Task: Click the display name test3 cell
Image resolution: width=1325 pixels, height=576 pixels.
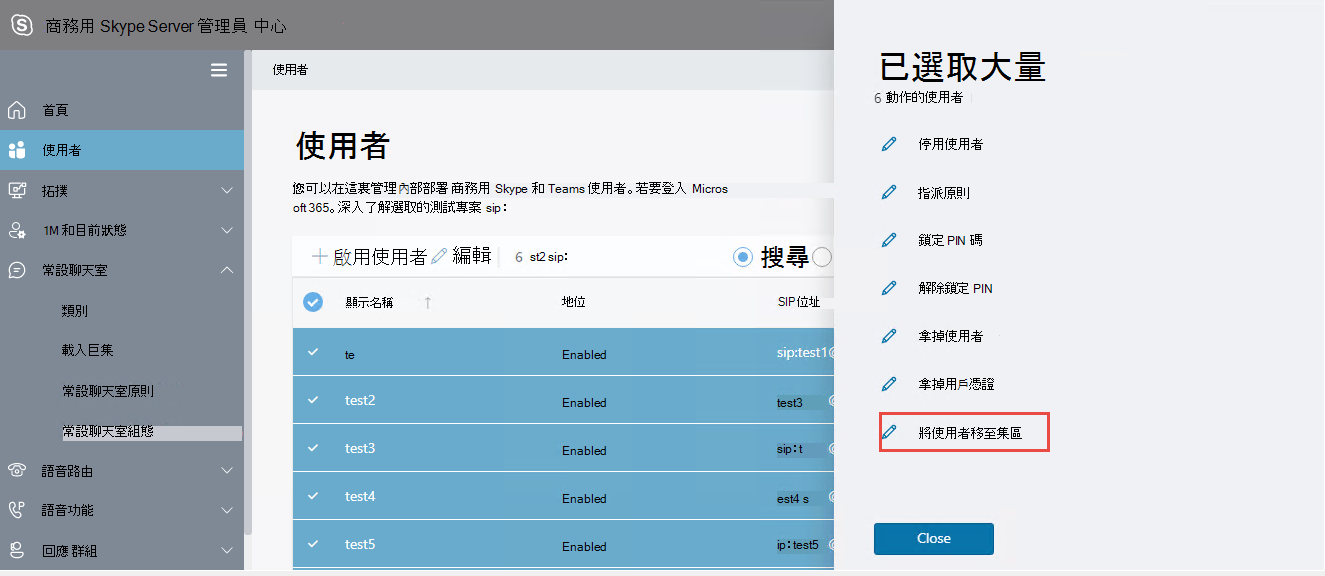Action: pos(360,448)
